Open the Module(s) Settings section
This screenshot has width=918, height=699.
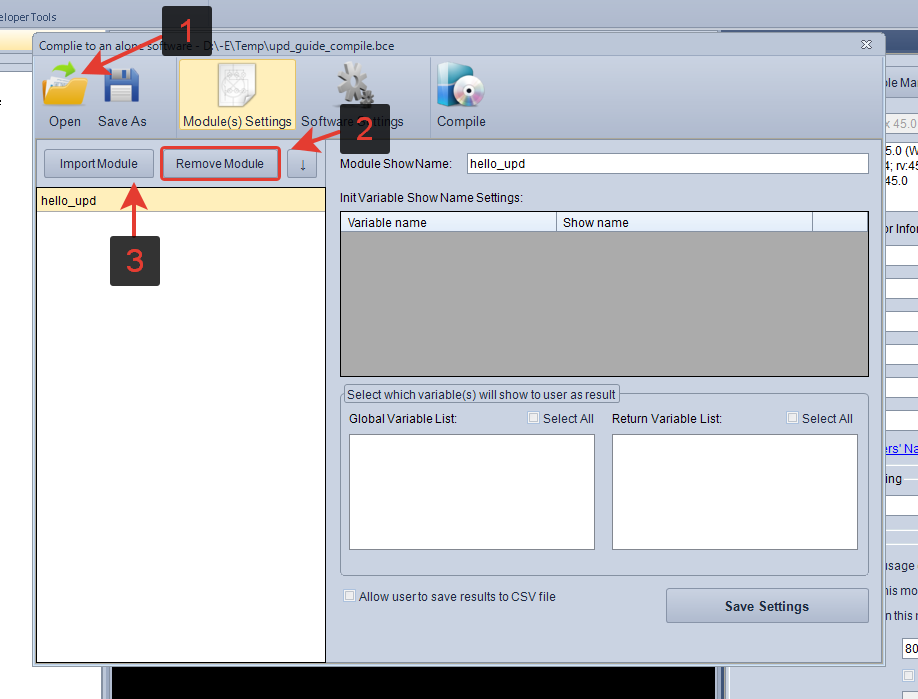click(x=237, y=95)
